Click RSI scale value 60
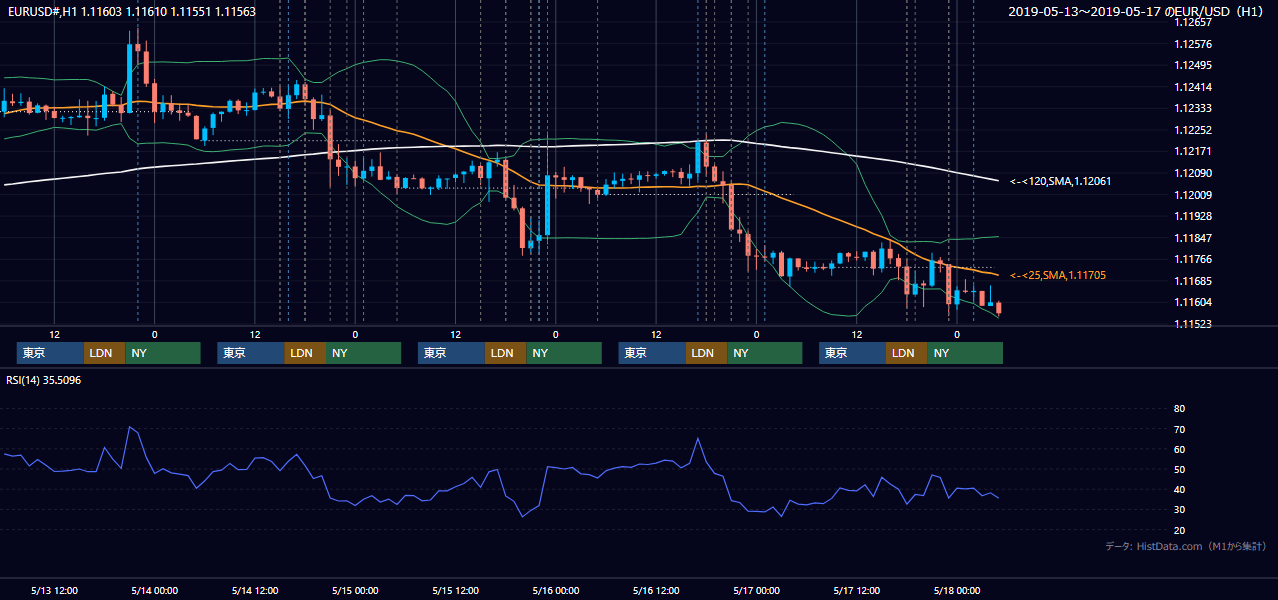The image size is (1278, 600). (x=1179, y=449)
